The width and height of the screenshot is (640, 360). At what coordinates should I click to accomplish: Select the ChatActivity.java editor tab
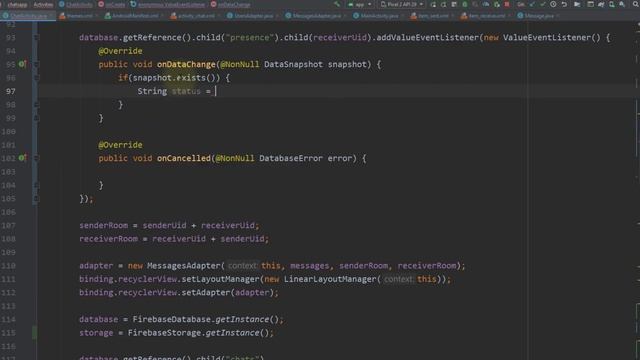tap(27, 16)
